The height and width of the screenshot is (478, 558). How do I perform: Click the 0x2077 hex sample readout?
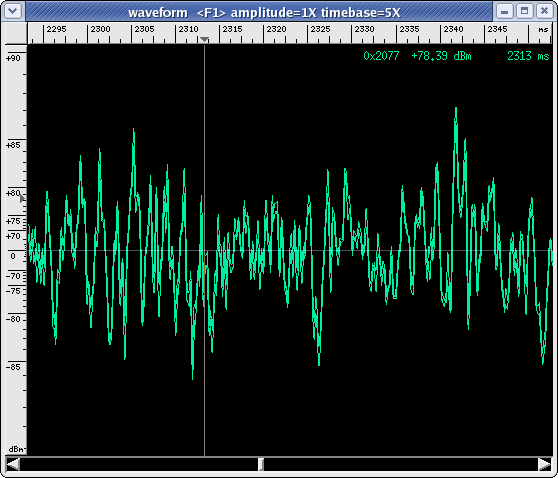pyautogui.click(x=381, y=56)
